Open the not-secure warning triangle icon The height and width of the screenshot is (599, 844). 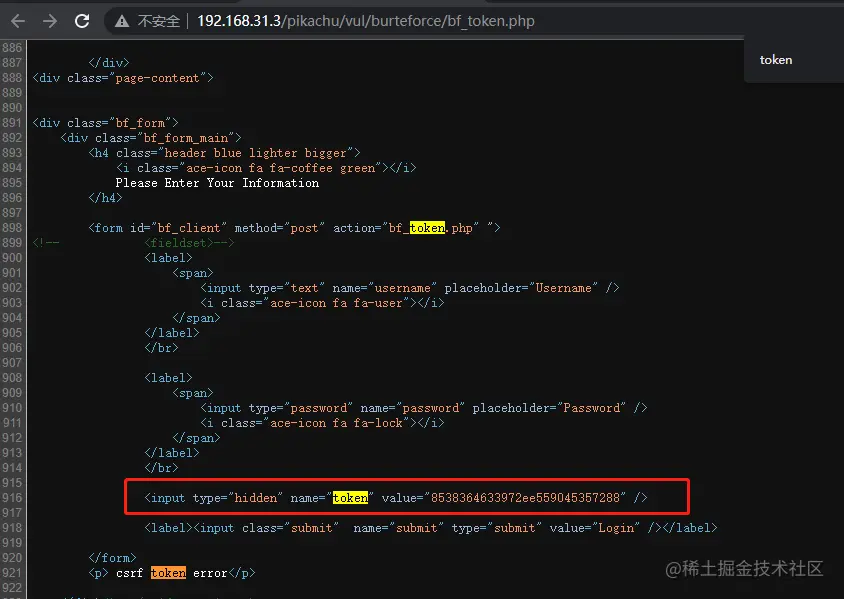click(122, 21)
